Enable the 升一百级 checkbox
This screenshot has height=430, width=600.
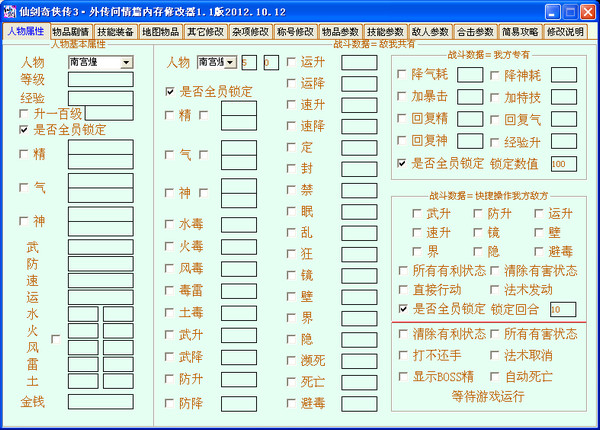point(24,114)
